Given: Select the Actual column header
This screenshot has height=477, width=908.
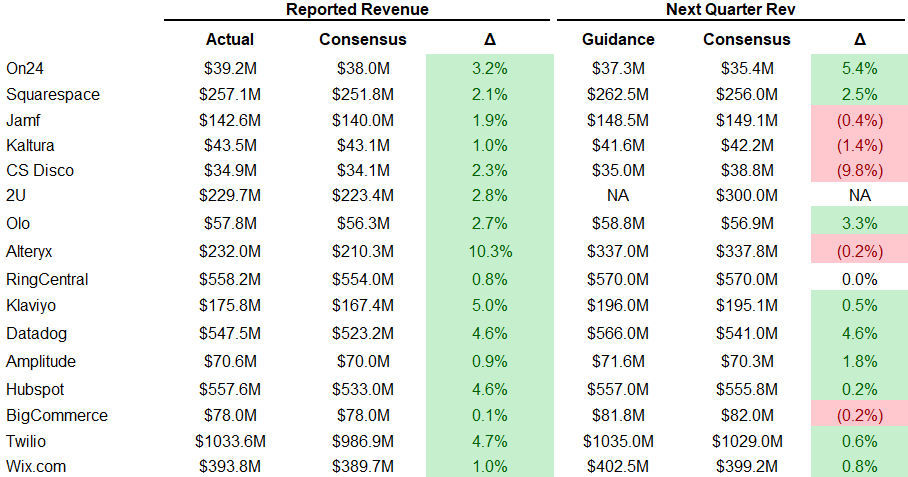Looking at the screenshot, I should [x=230, y=39].
